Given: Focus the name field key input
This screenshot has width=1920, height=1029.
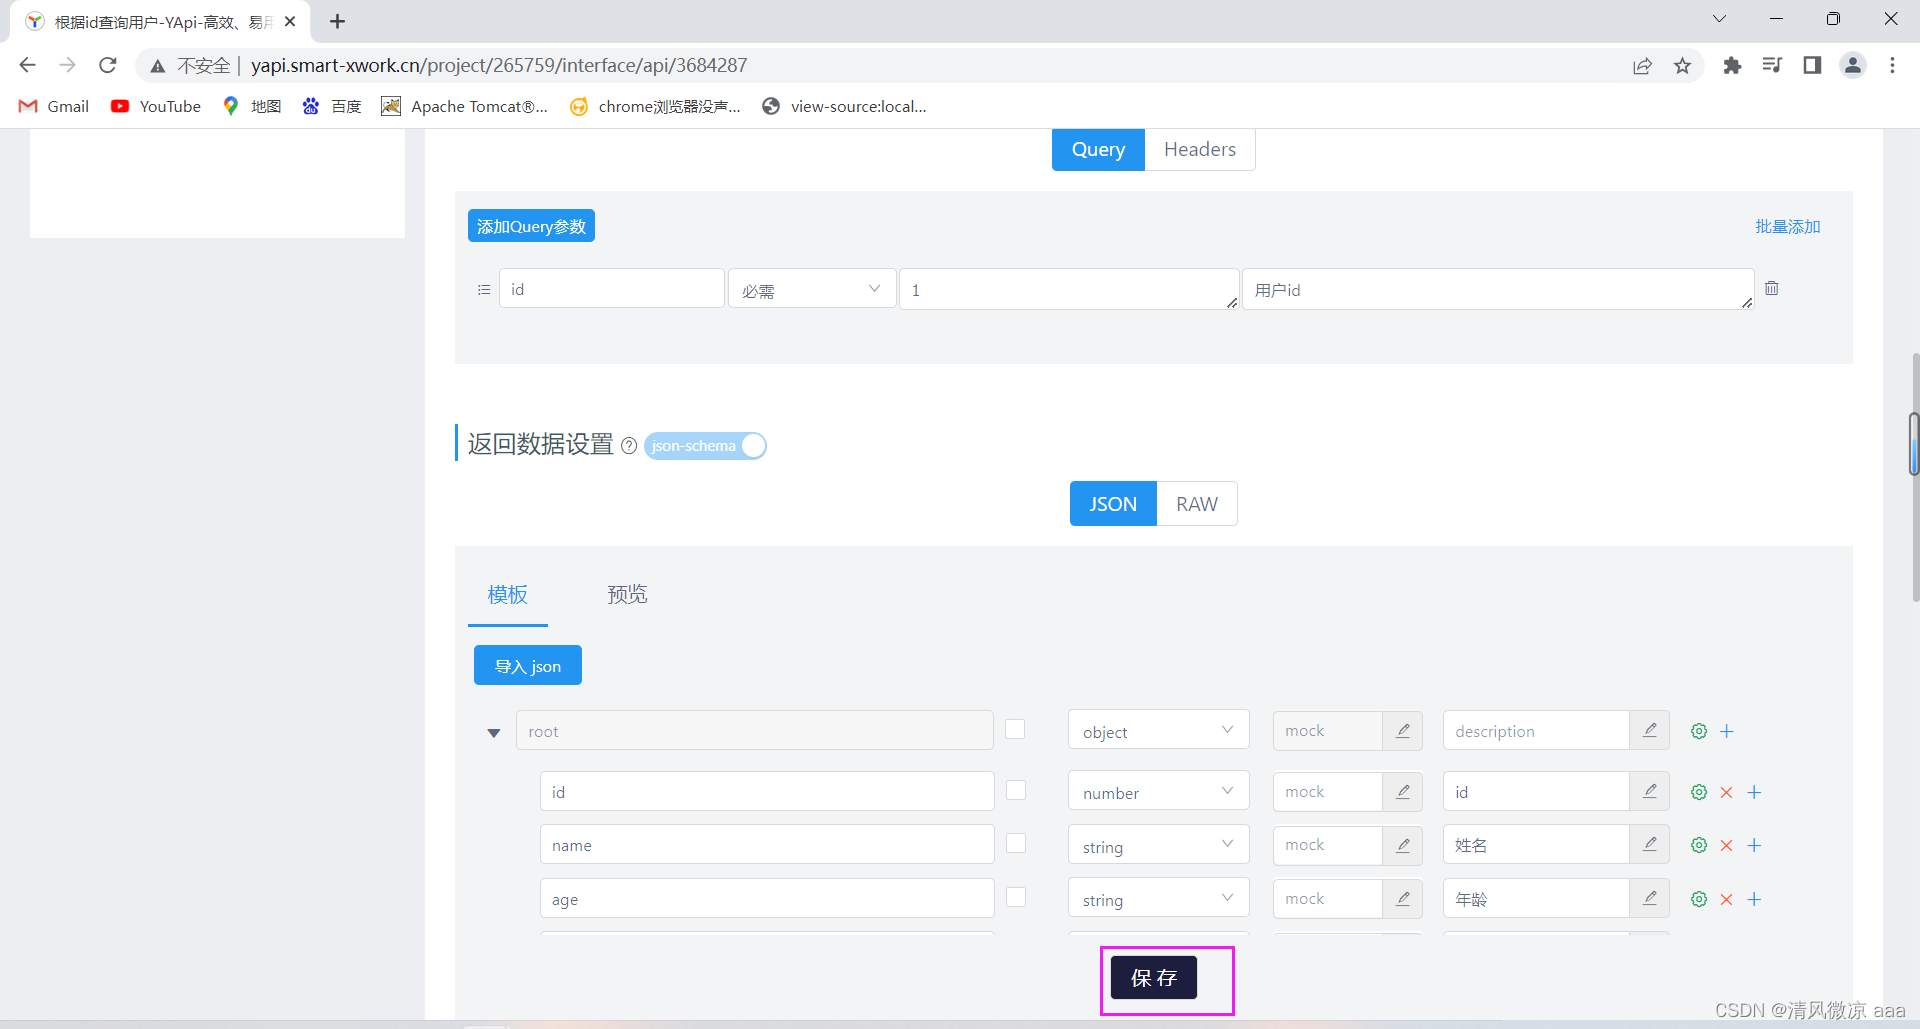Looking at the screenshot, I should [x=767, y=845].
